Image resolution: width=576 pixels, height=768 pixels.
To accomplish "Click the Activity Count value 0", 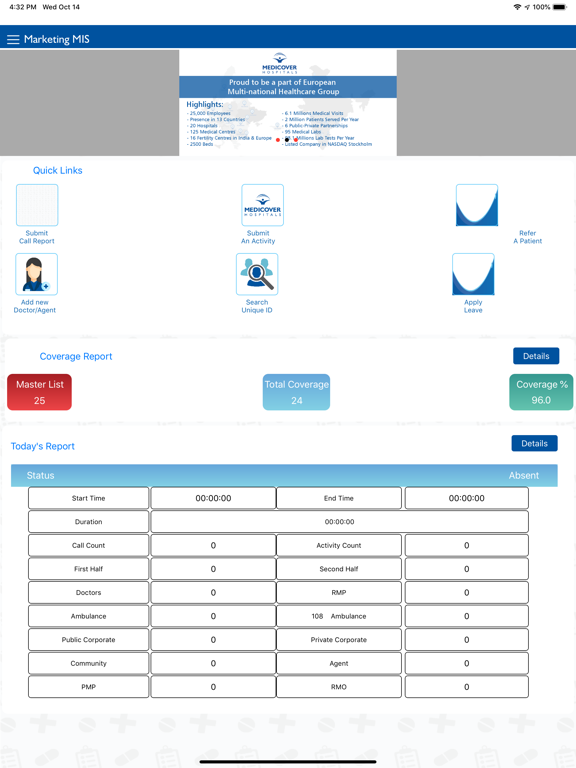I will point(467,545).
